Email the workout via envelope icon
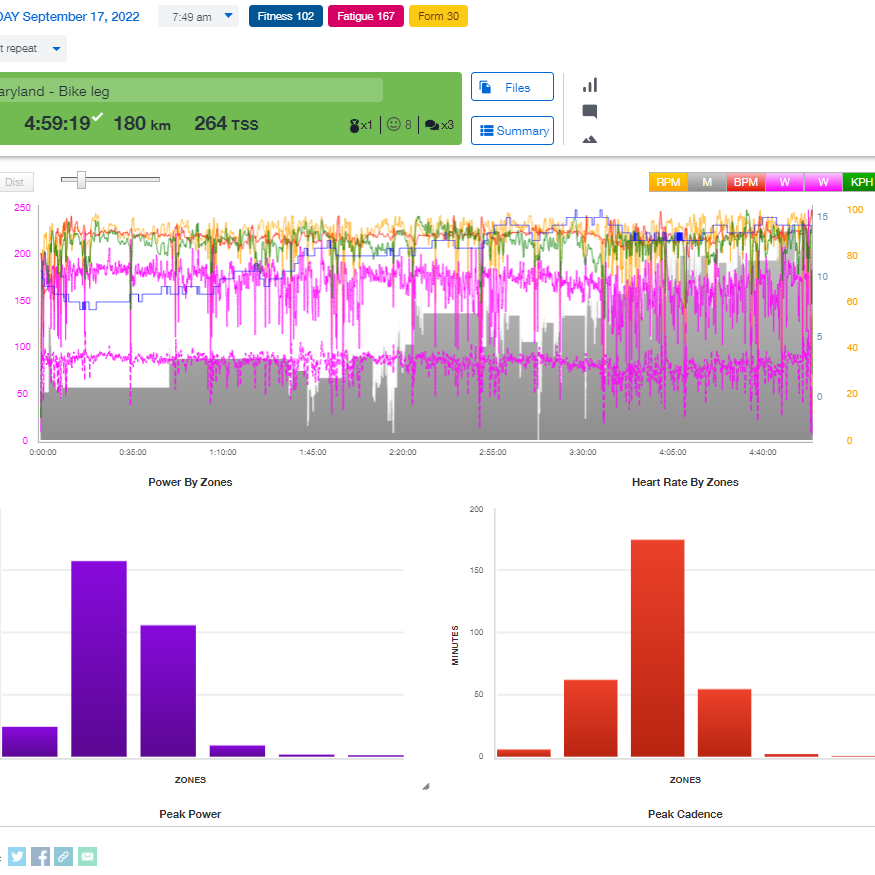Screen dimensions: 875x875 (87, 856)
